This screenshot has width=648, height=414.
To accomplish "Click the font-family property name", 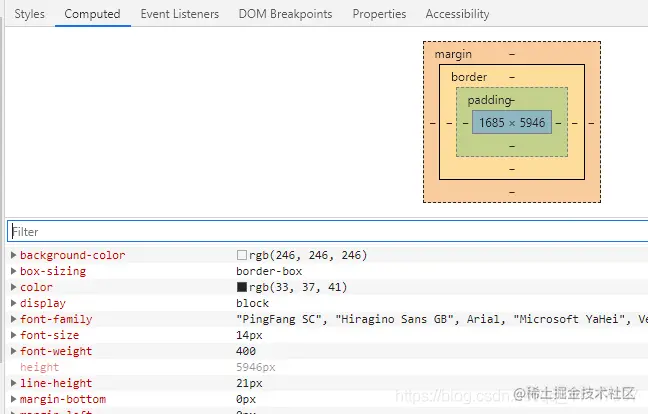I will tap(56, 319).
